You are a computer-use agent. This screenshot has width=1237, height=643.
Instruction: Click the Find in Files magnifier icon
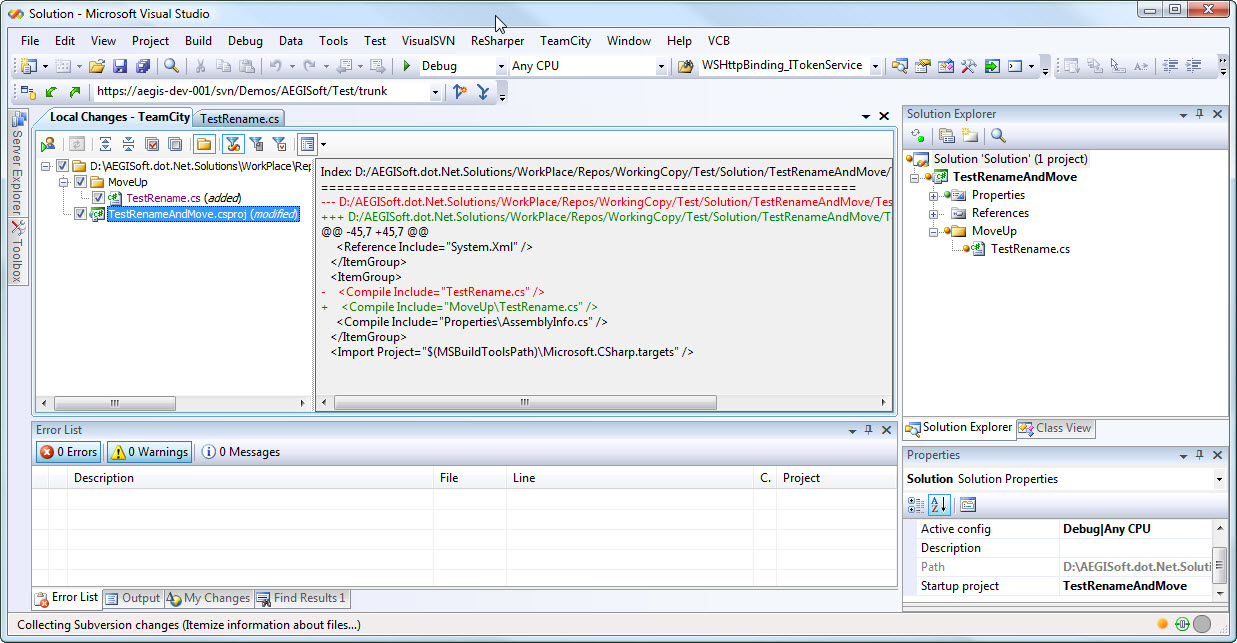171,66
